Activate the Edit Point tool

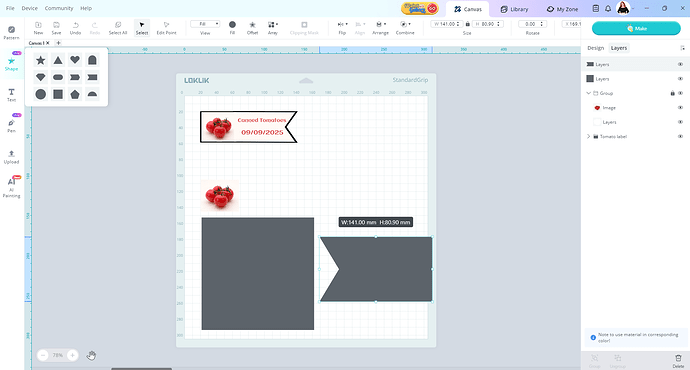166,28
